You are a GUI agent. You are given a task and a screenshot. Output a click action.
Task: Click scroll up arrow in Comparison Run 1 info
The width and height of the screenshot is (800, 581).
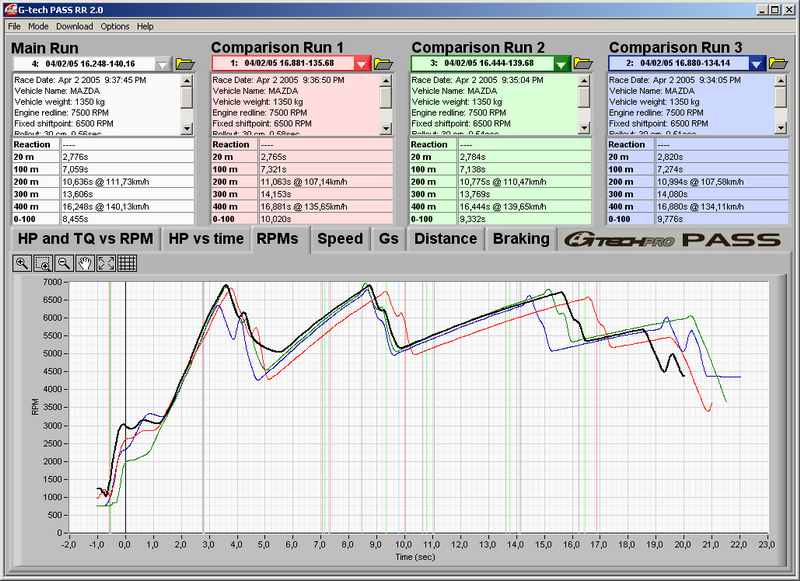tap(386, 81)
